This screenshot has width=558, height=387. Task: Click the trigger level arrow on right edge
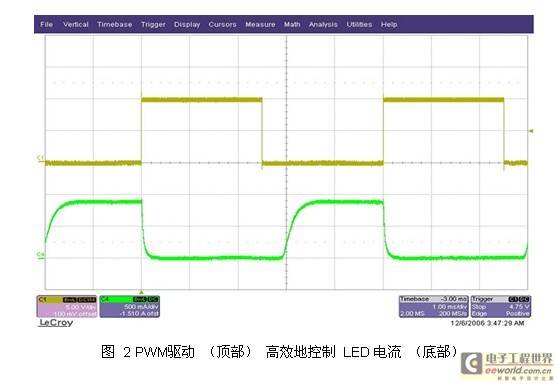(531, 131)
